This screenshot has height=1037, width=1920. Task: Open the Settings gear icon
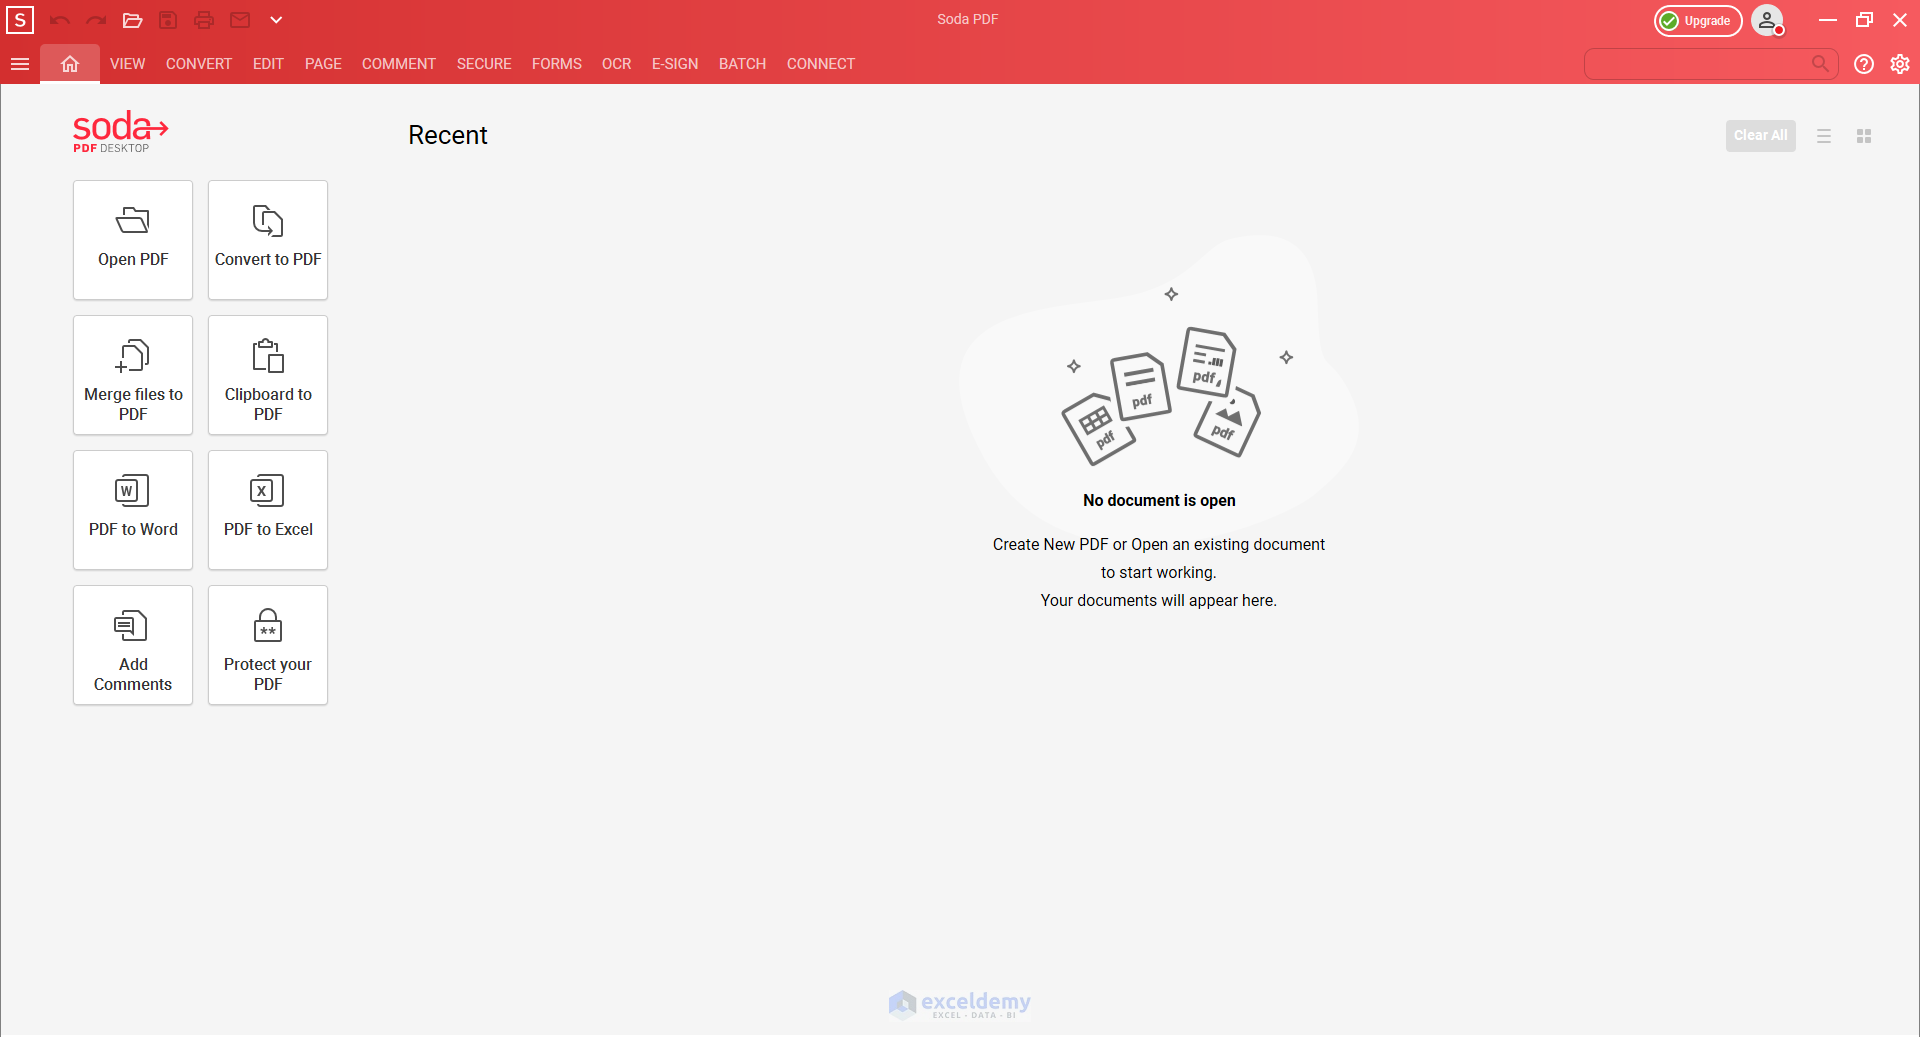pos(1900,64)
